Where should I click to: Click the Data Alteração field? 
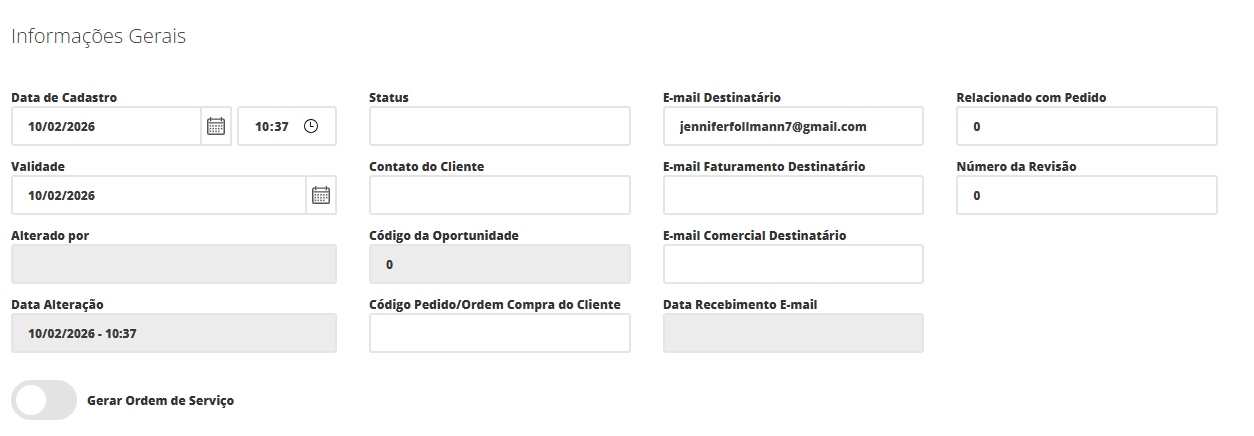coord(174,333)
